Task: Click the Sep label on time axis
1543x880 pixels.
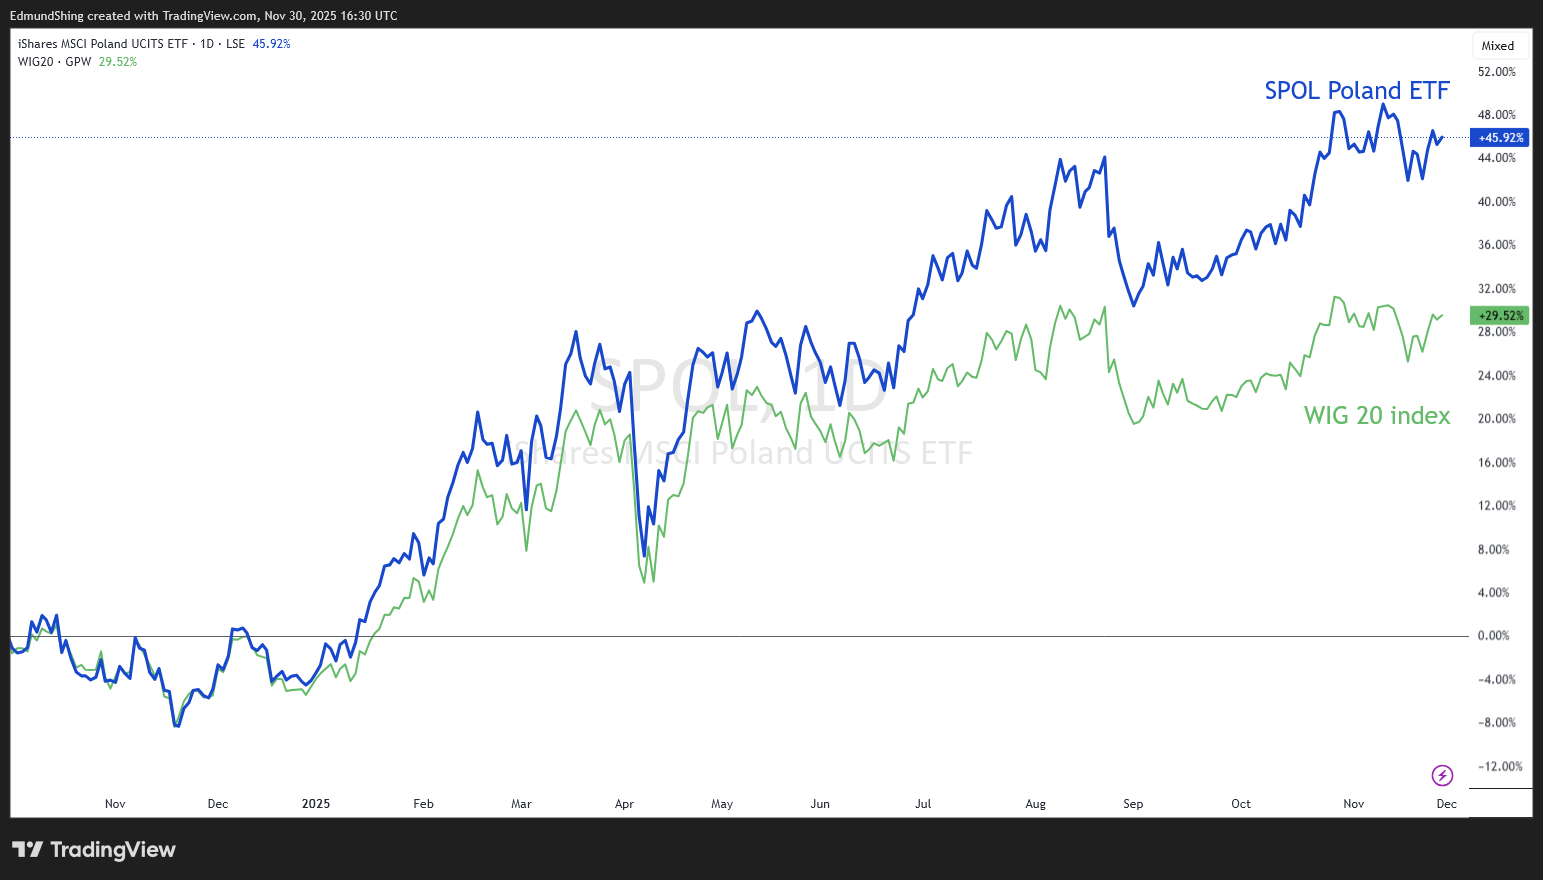Action: coord(1133,804)
